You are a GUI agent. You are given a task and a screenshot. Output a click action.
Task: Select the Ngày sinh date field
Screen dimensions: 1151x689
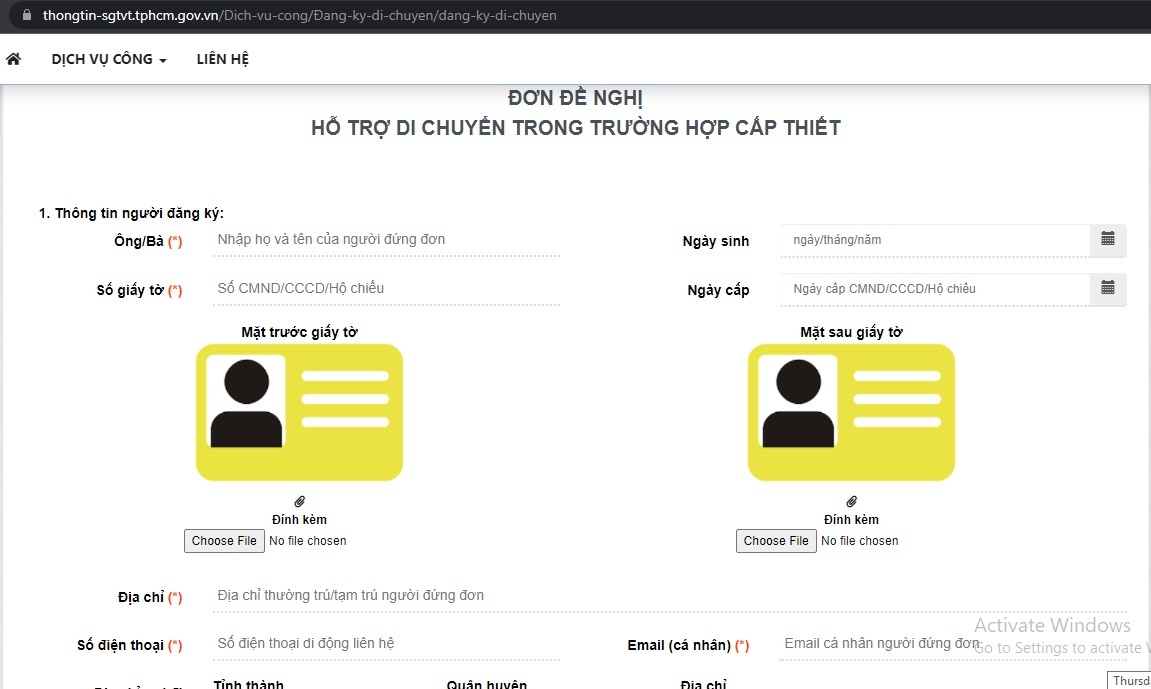point(933,240)
